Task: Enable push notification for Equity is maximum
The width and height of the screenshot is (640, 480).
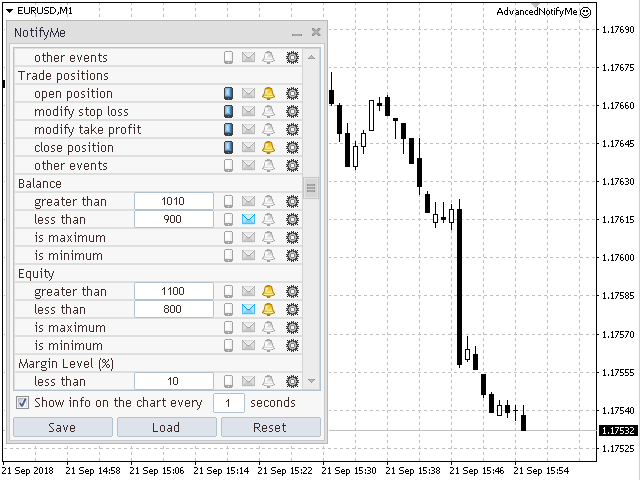Action: tap(229, 327)
